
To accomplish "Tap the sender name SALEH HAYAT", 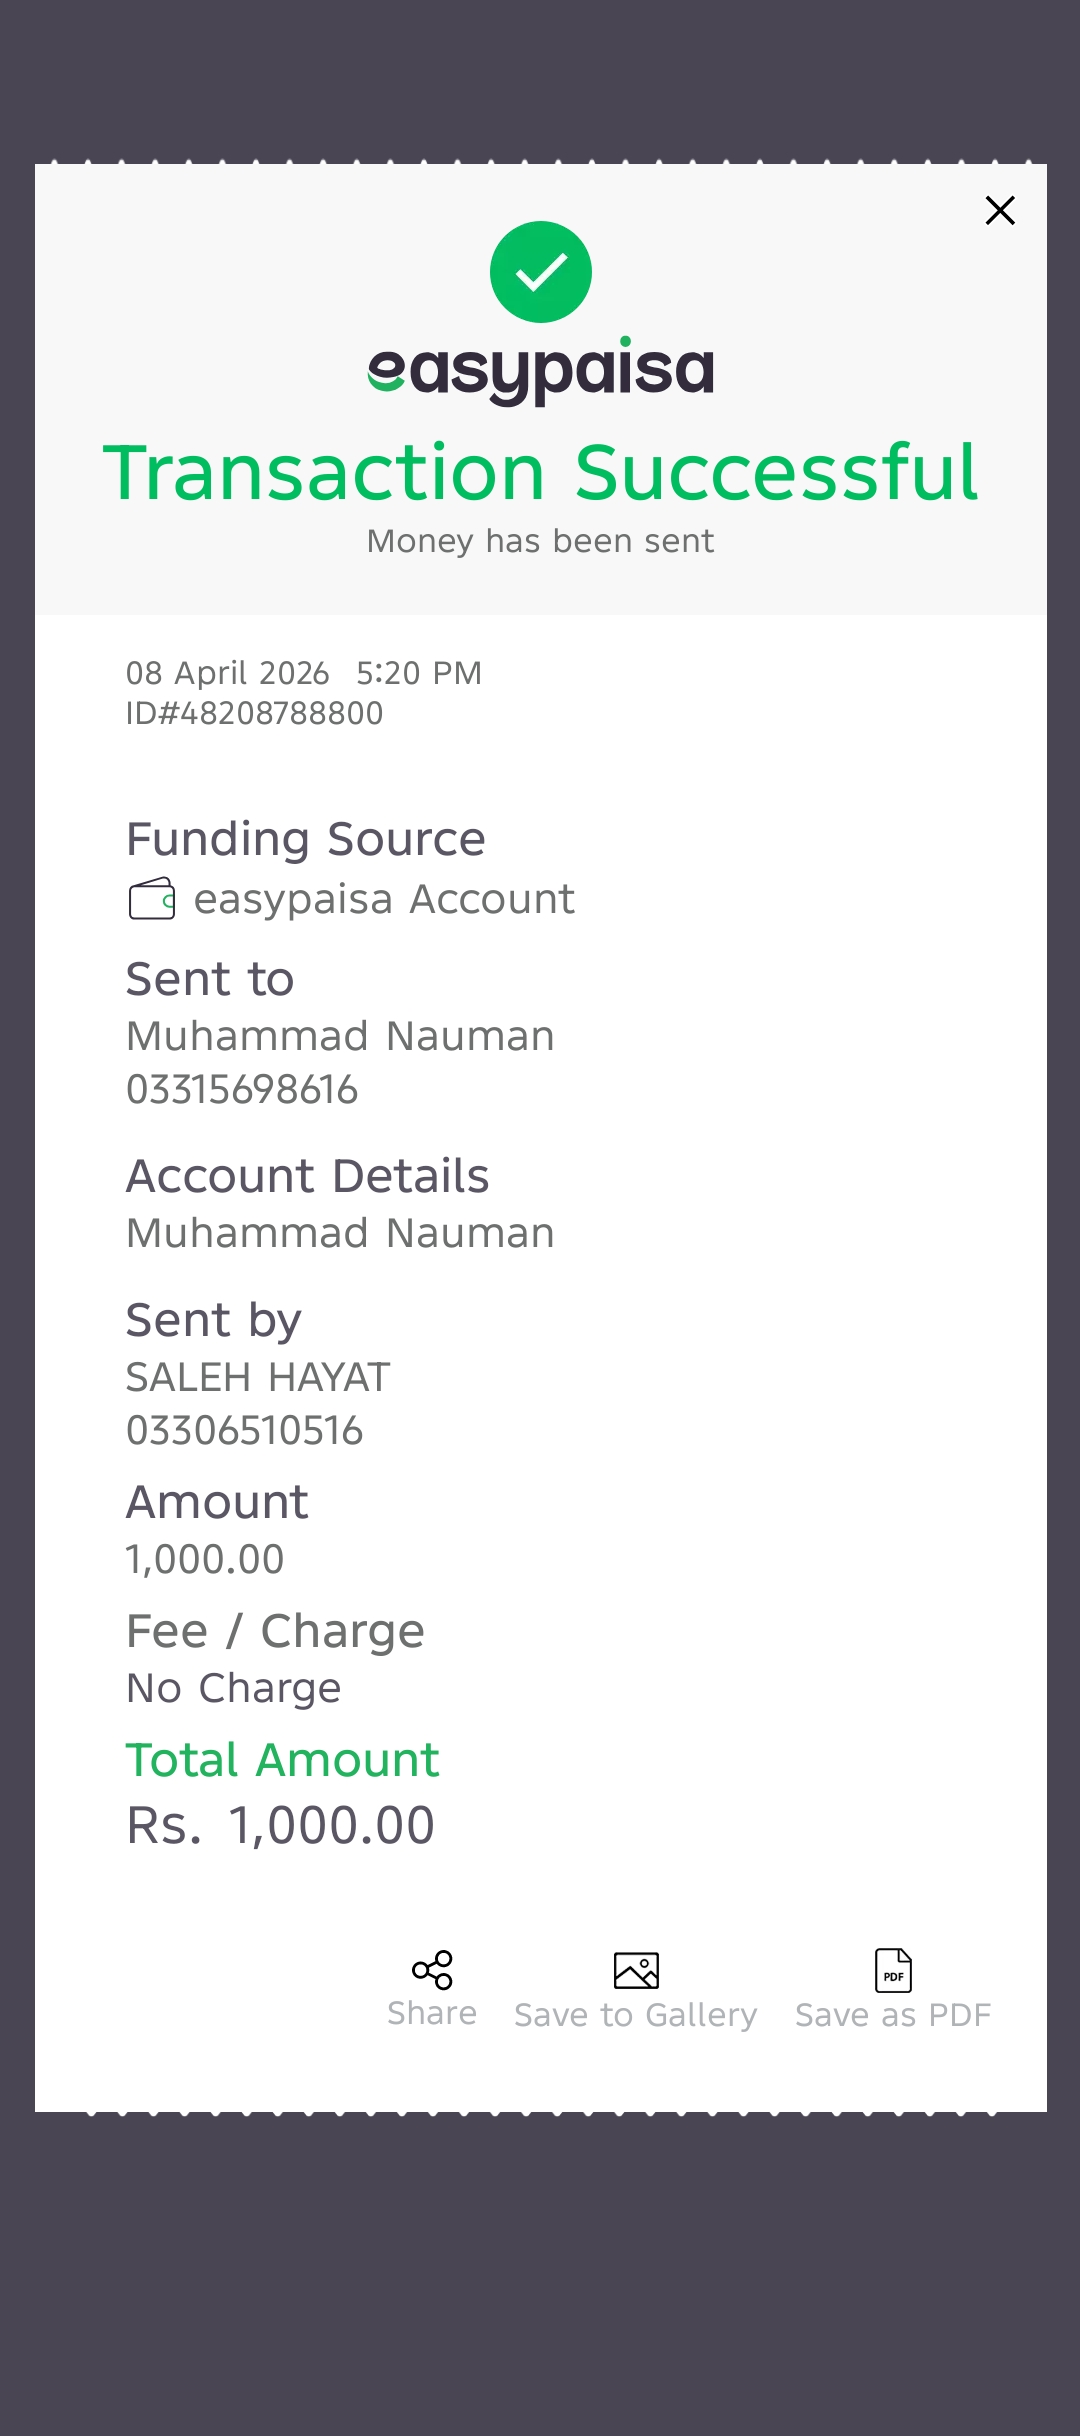I will 258,1378.
